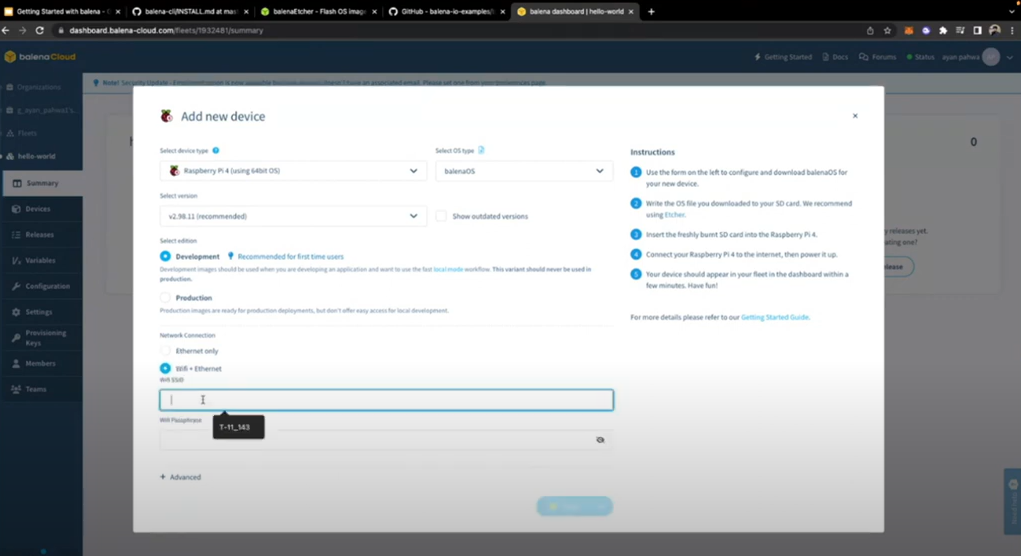Open Summary in the sidebar

pos(42,183)
